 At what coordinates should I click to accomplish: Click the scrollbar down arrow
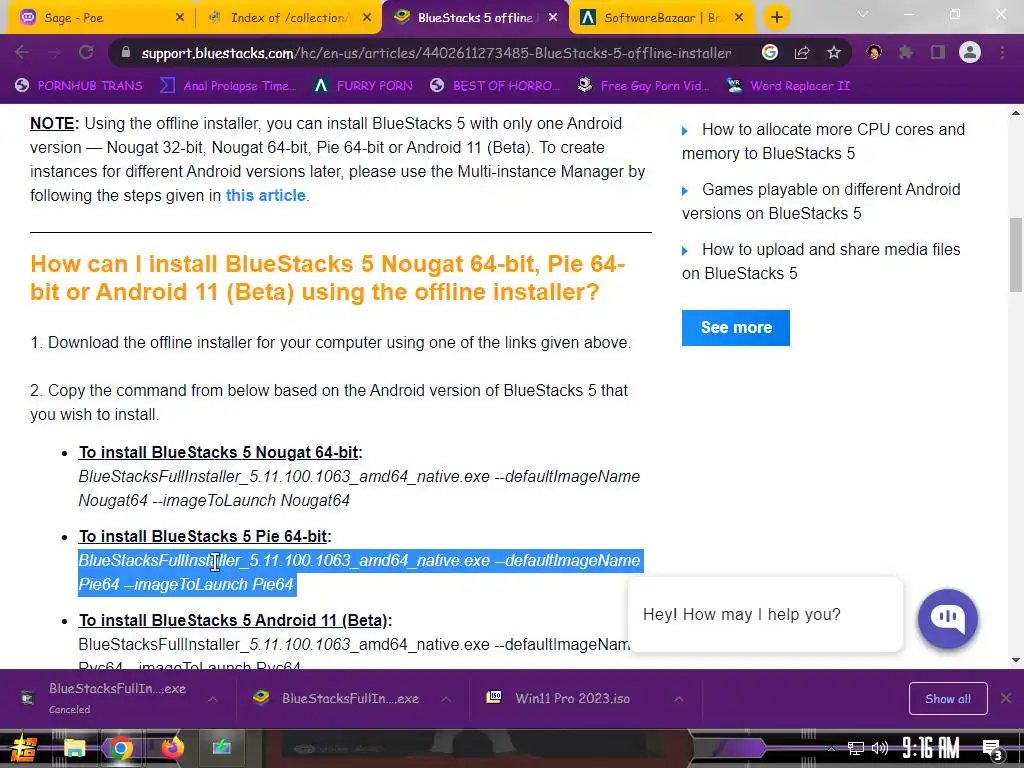click(x=1016, y=660)
